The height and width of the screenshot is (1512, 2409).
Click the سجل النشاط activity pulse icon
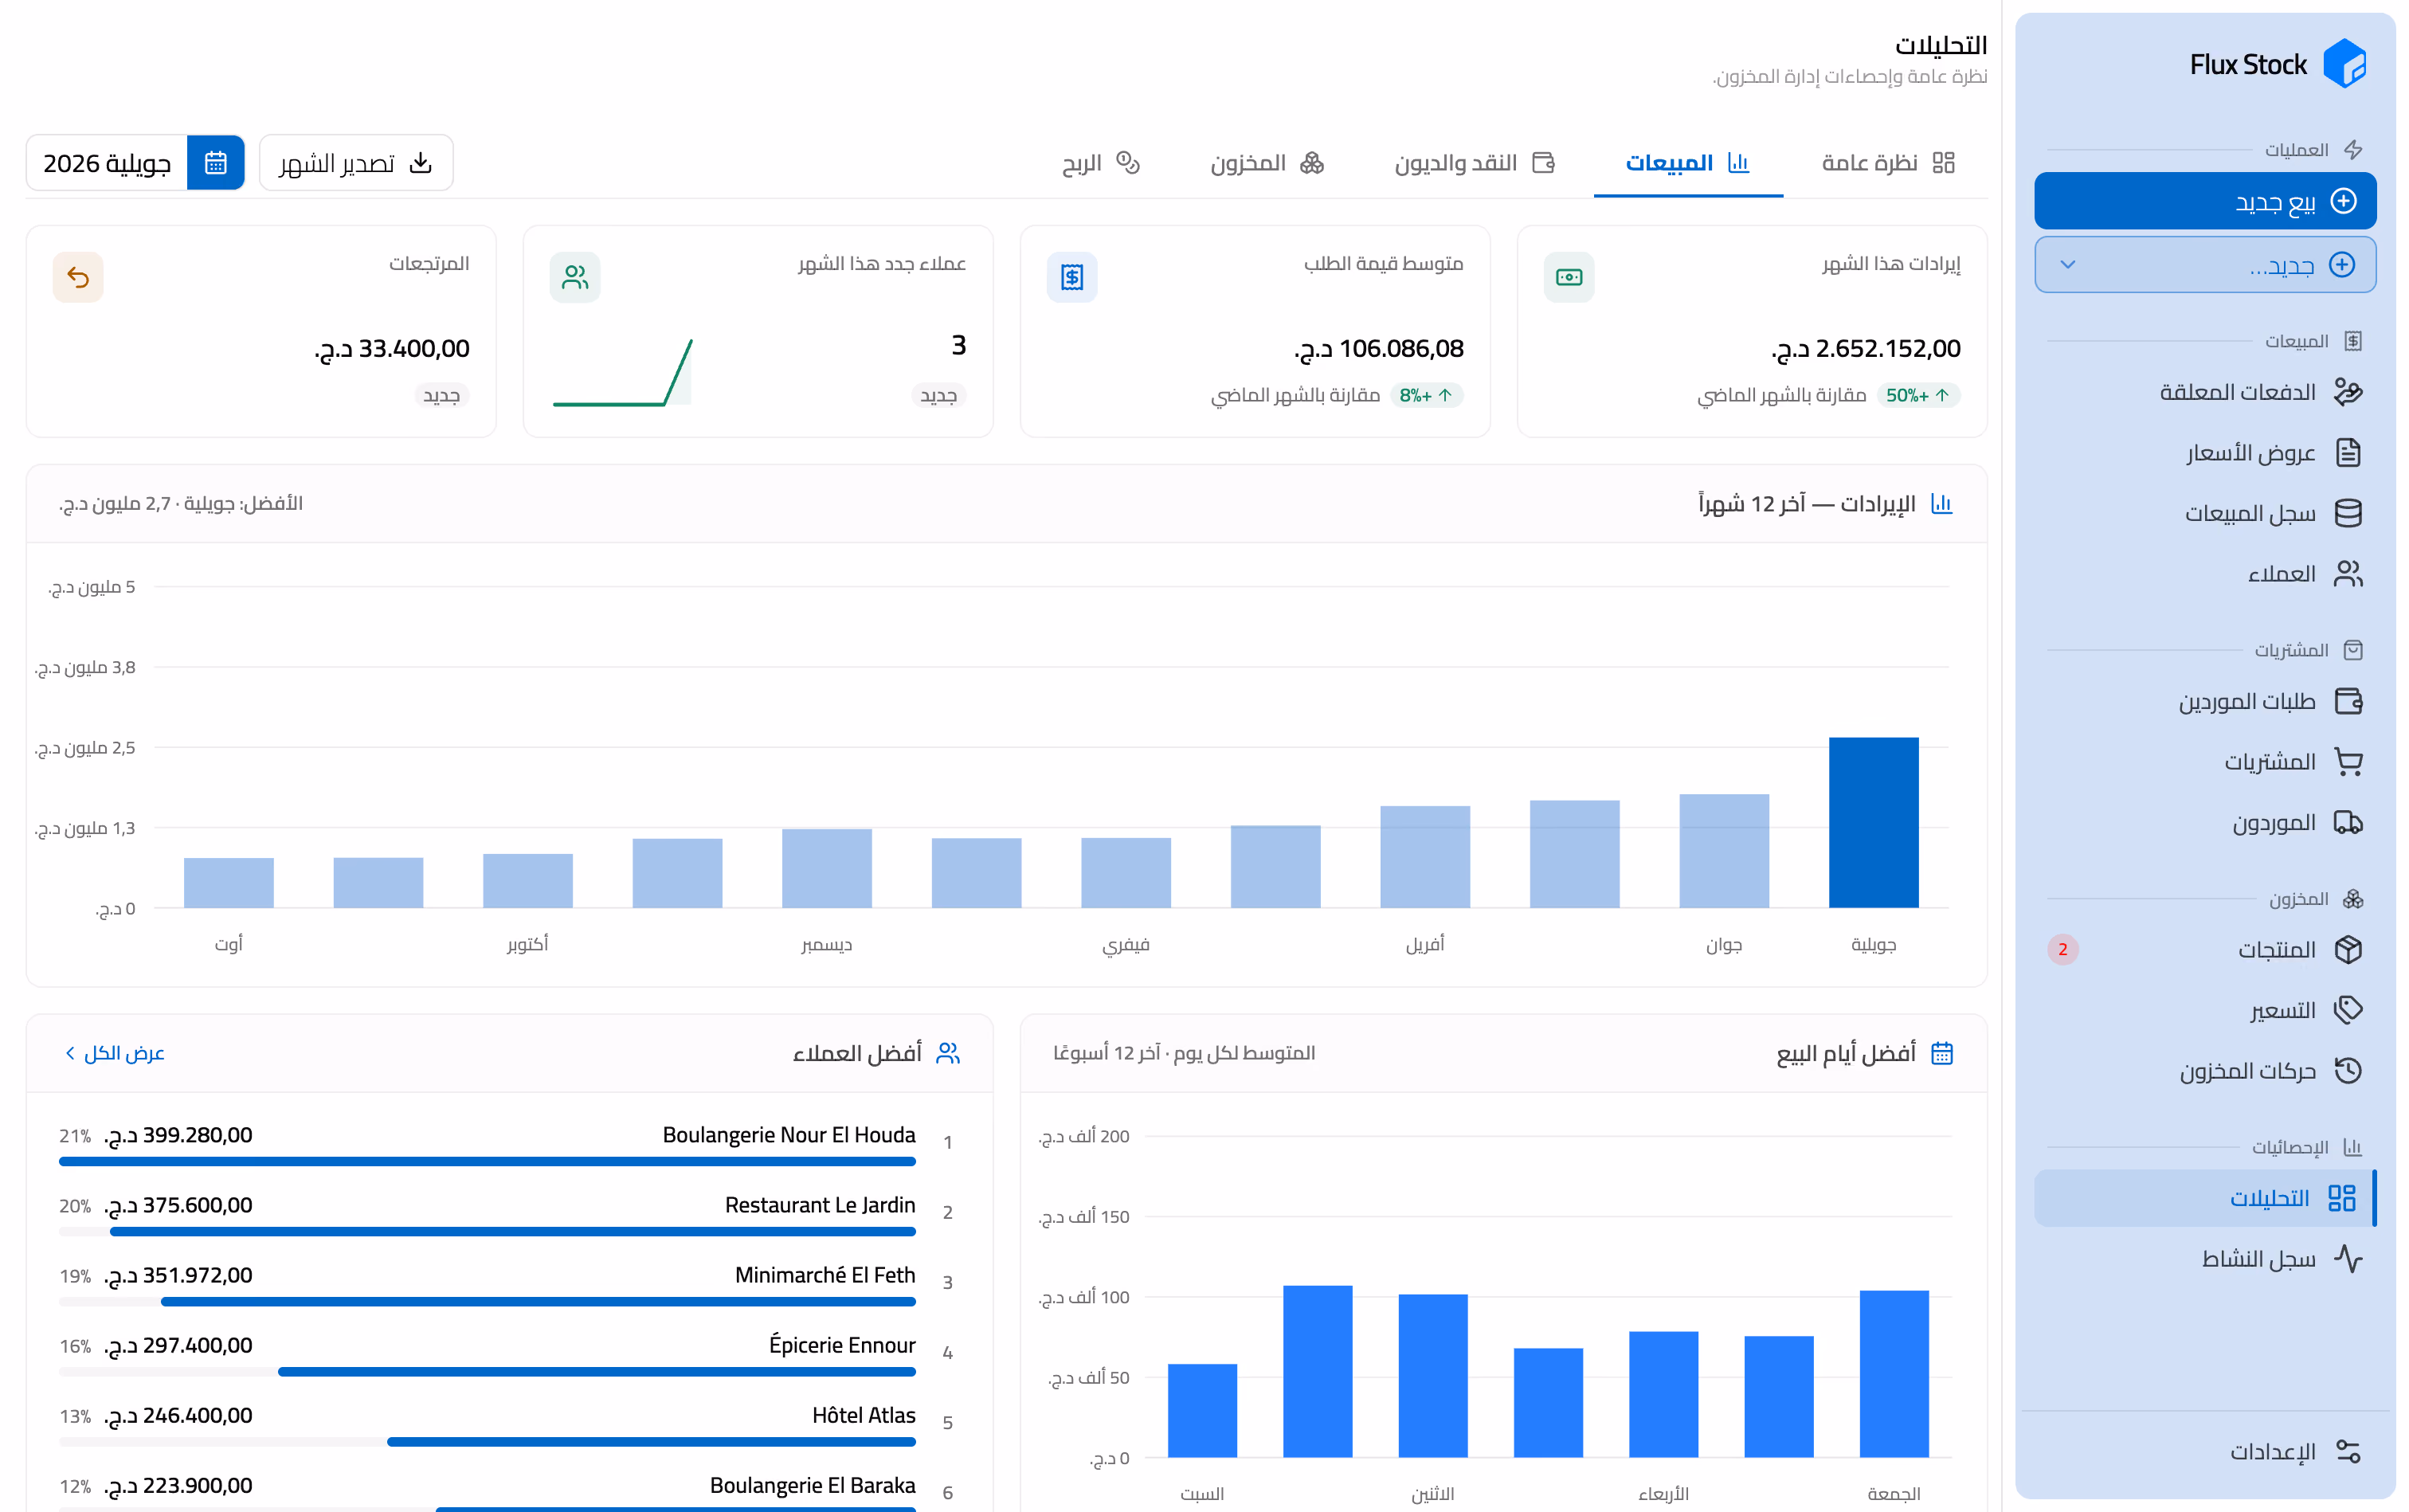click(2347, 1258)
